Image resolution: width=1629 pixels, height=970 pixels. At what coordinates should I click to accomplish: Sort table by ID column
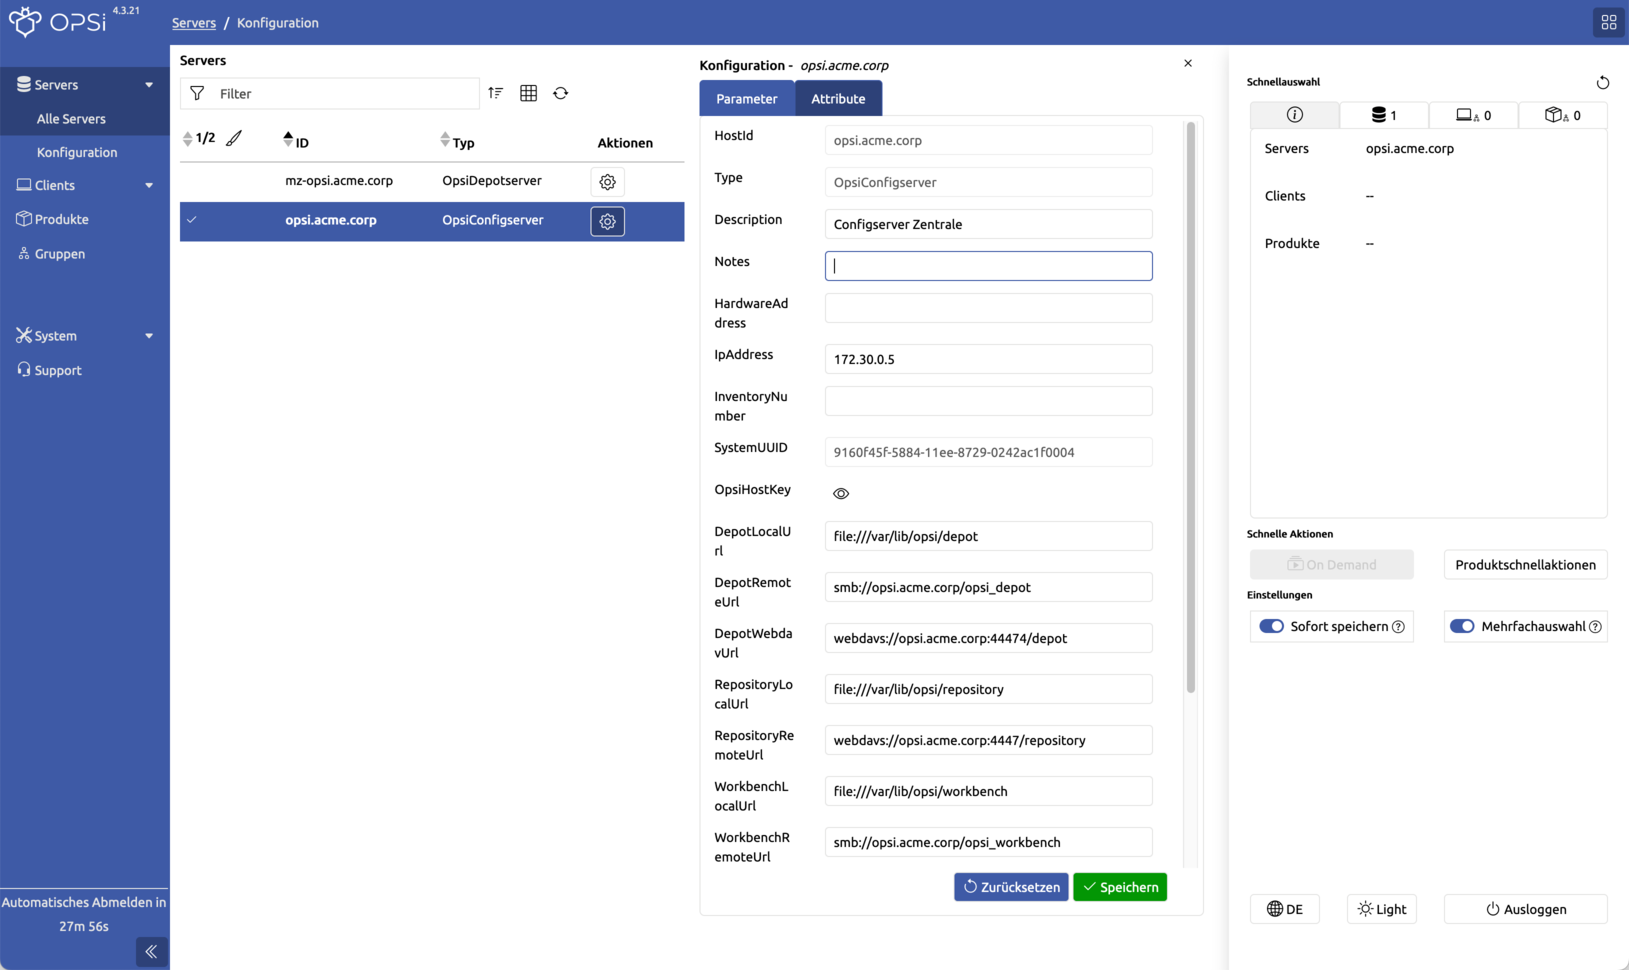(x=296, y=141)
